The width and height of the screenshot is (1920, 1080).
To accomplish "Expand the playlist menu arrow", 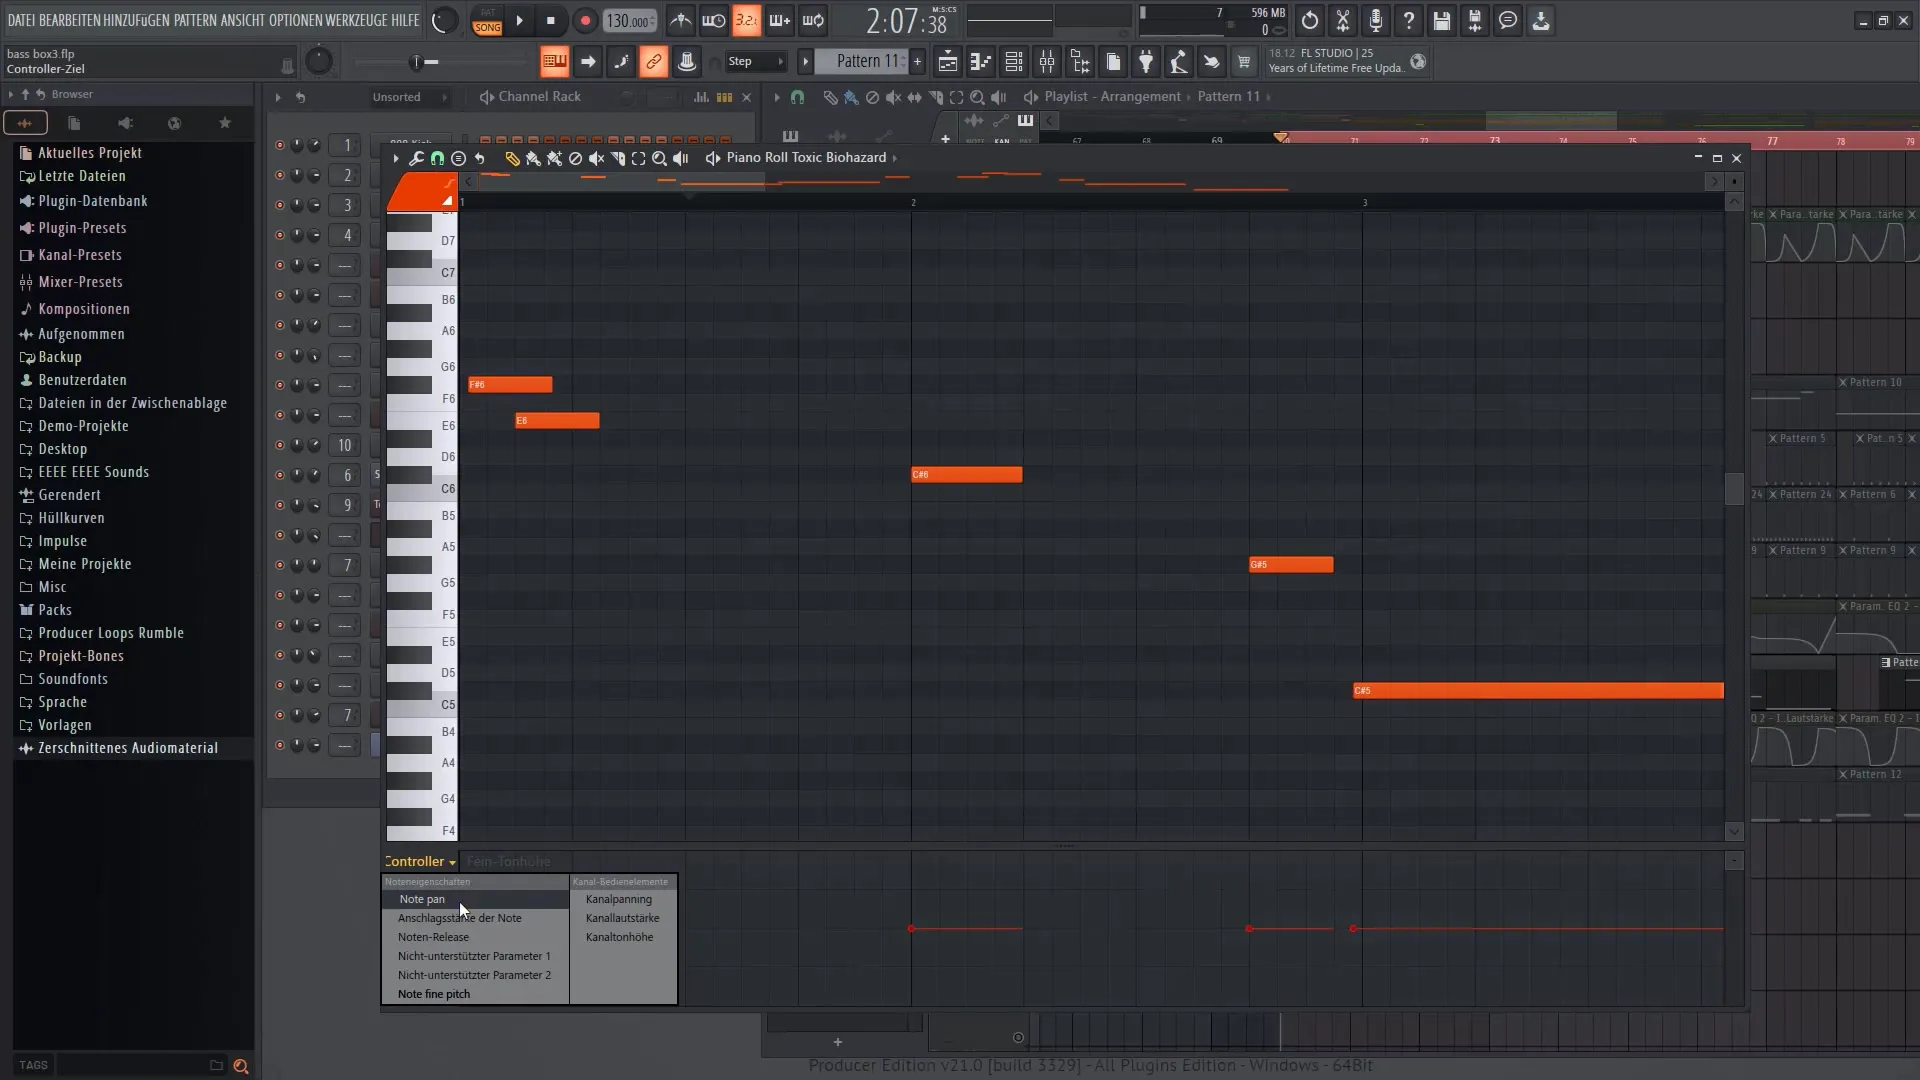I will click(x=777, y=97).
